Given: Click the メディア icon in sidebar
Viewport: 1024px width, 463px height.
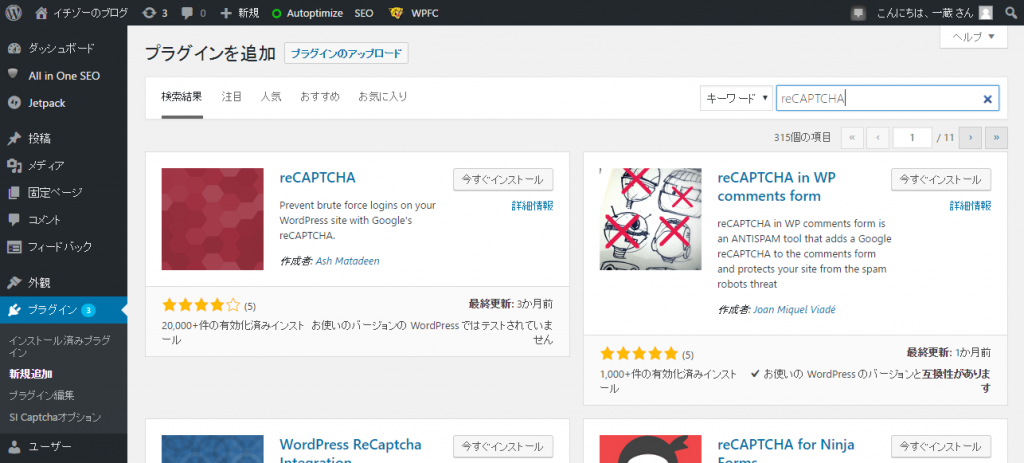Looking at the screenshot, I should (14, 165).
